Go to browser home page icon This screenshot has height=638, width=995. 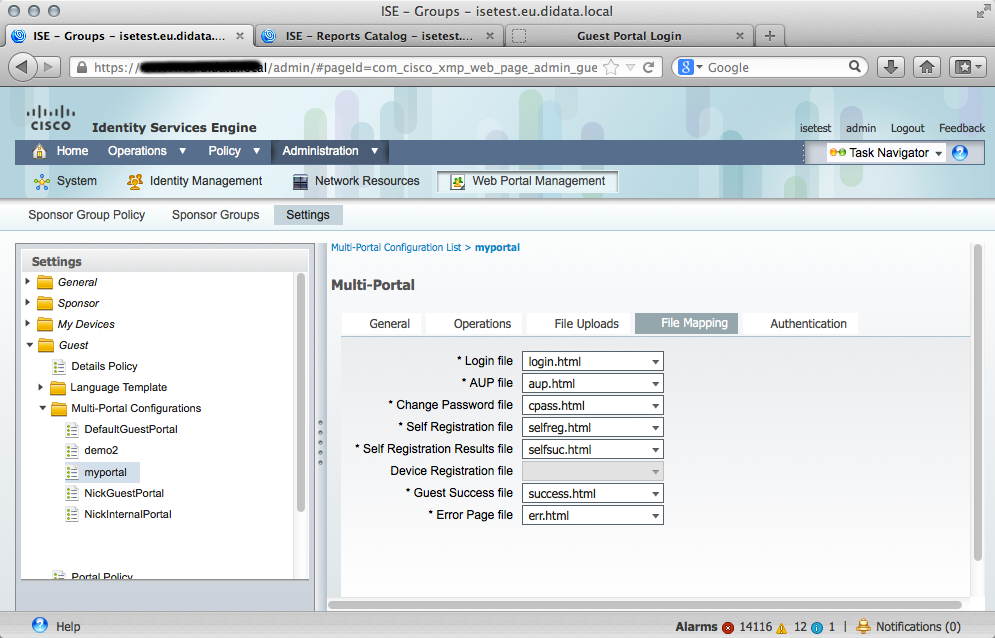927,67
